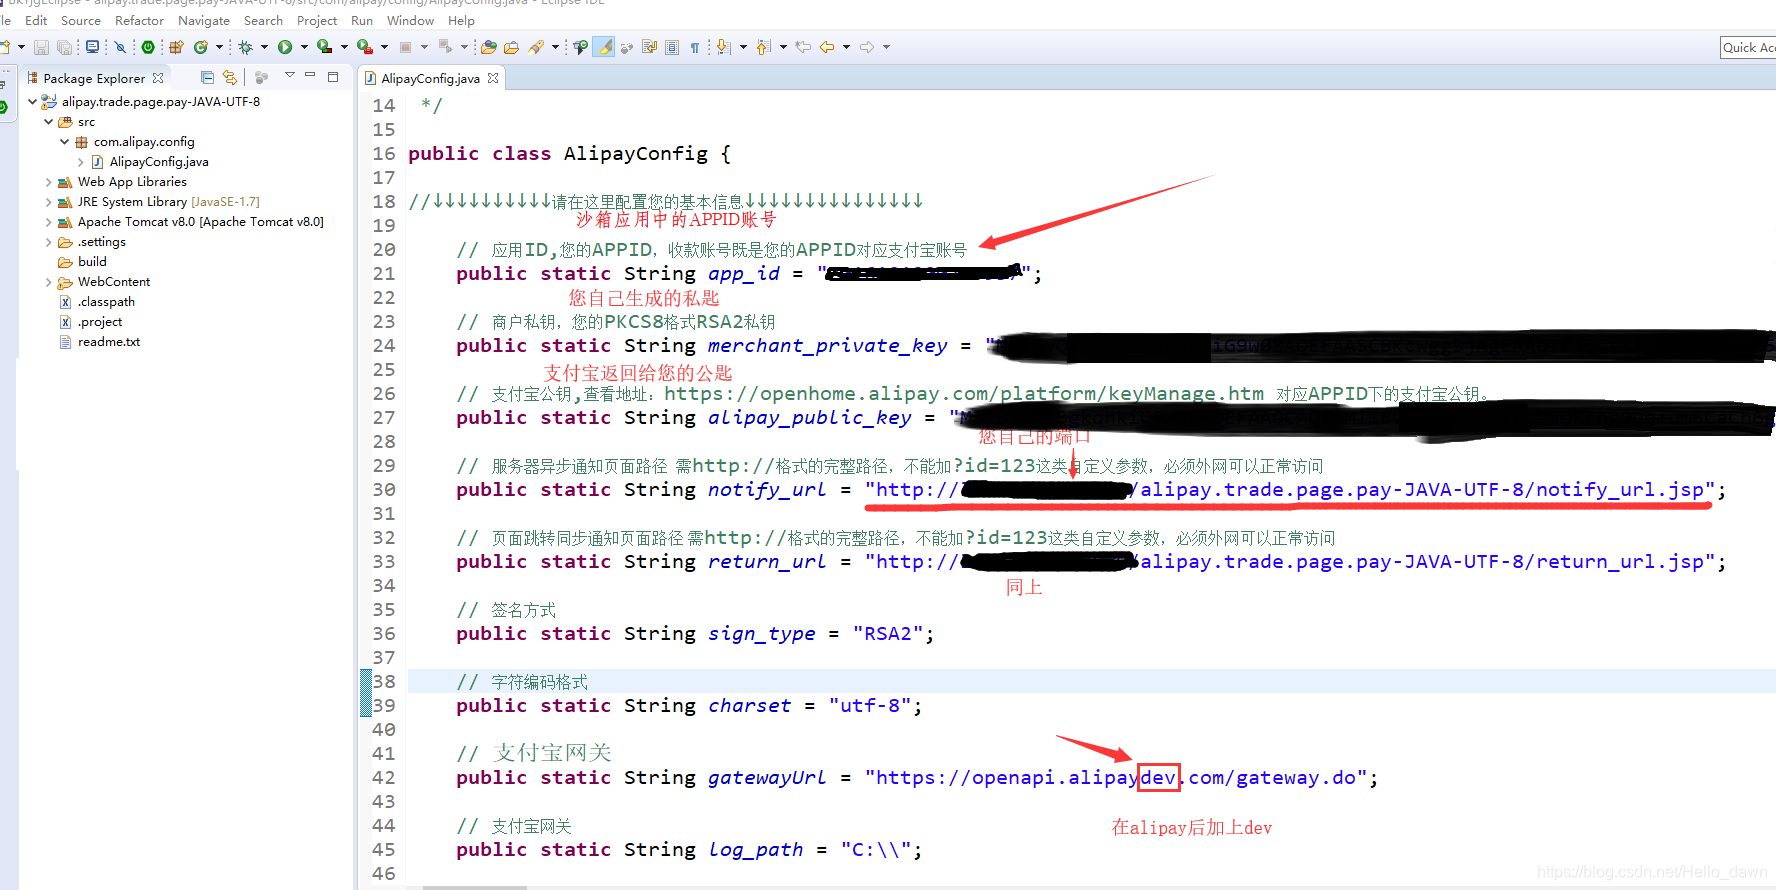Select the .classpath file
The height and width of the screenshot is (890, 1776).
[x=106, y=302]
